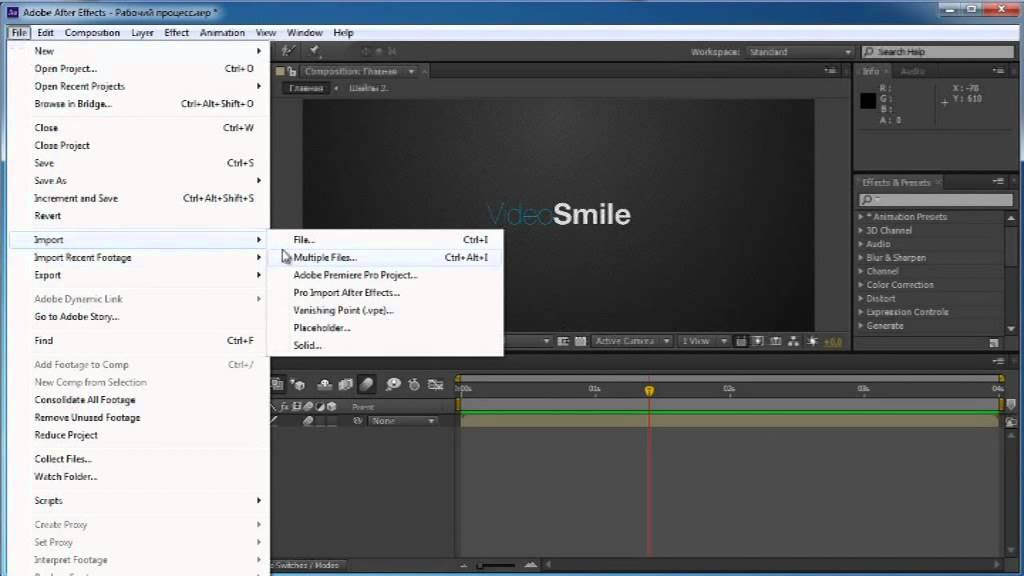Open the Composition menu in menu bar
Viewport: 1024px width, 576px height.
coord(92,33)
